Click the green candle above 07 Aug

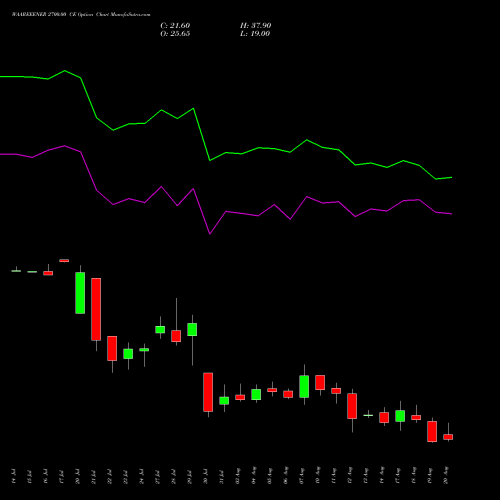click(x=304, y=387)
